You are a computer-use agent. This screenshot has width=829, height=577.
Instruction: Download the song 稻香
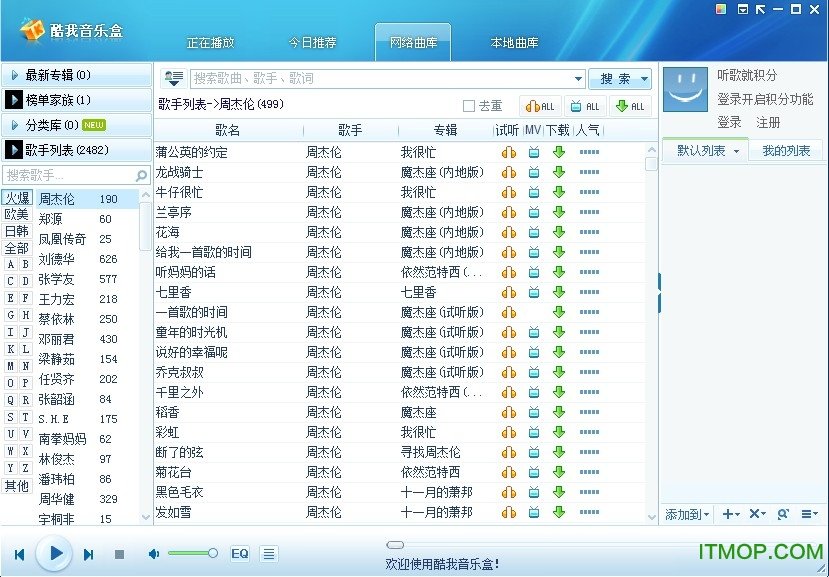coord(559,413)
